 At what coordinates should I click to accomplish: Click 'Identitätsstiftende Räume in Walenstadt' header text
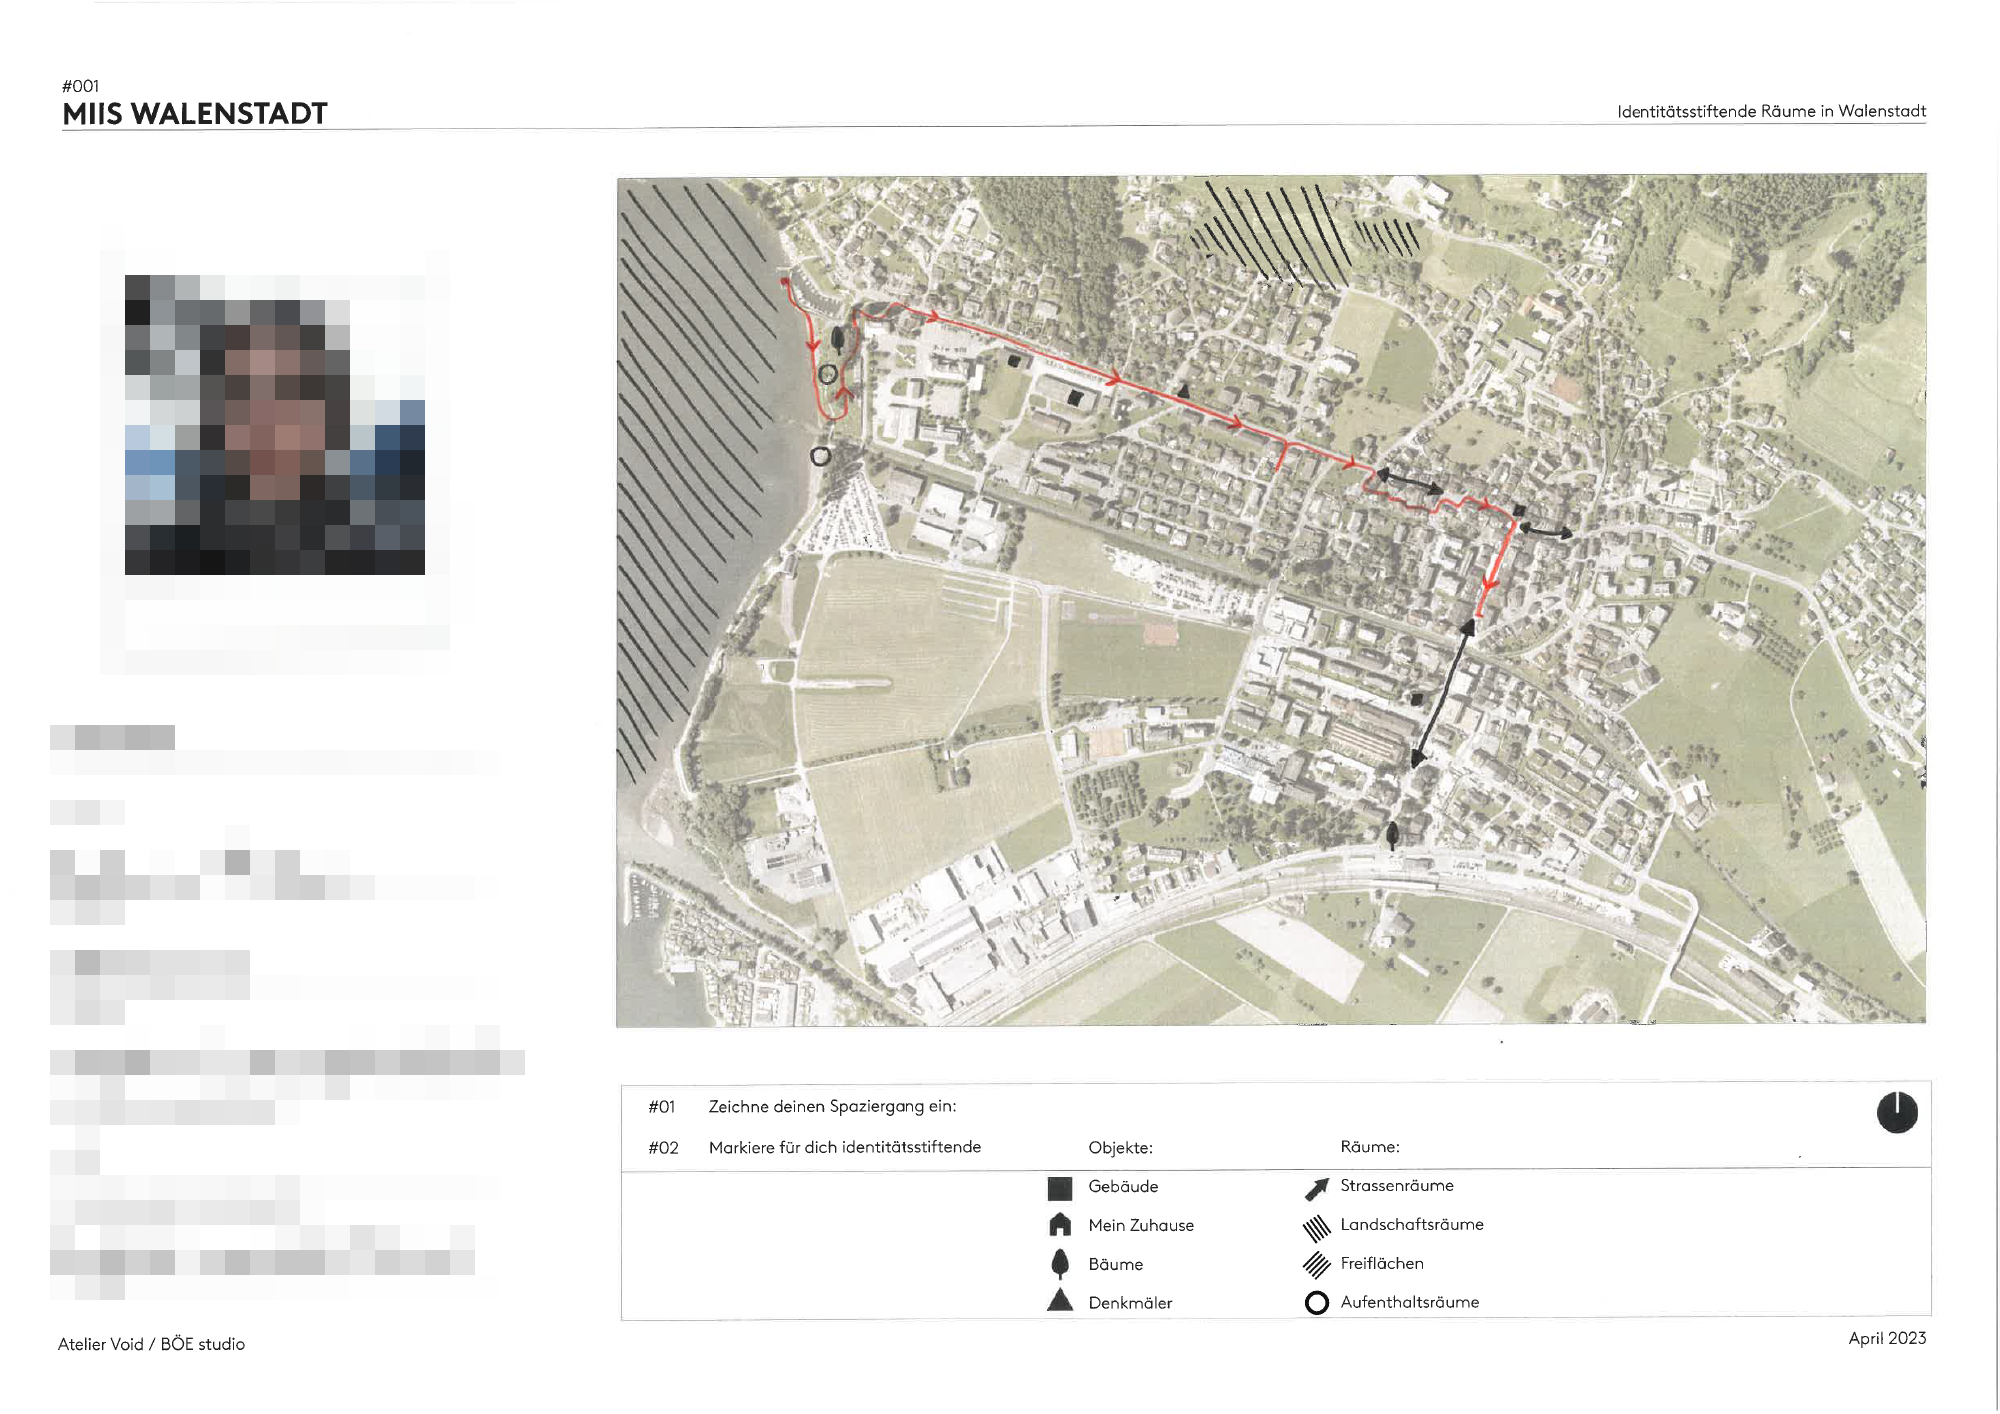click(1770, 111)
